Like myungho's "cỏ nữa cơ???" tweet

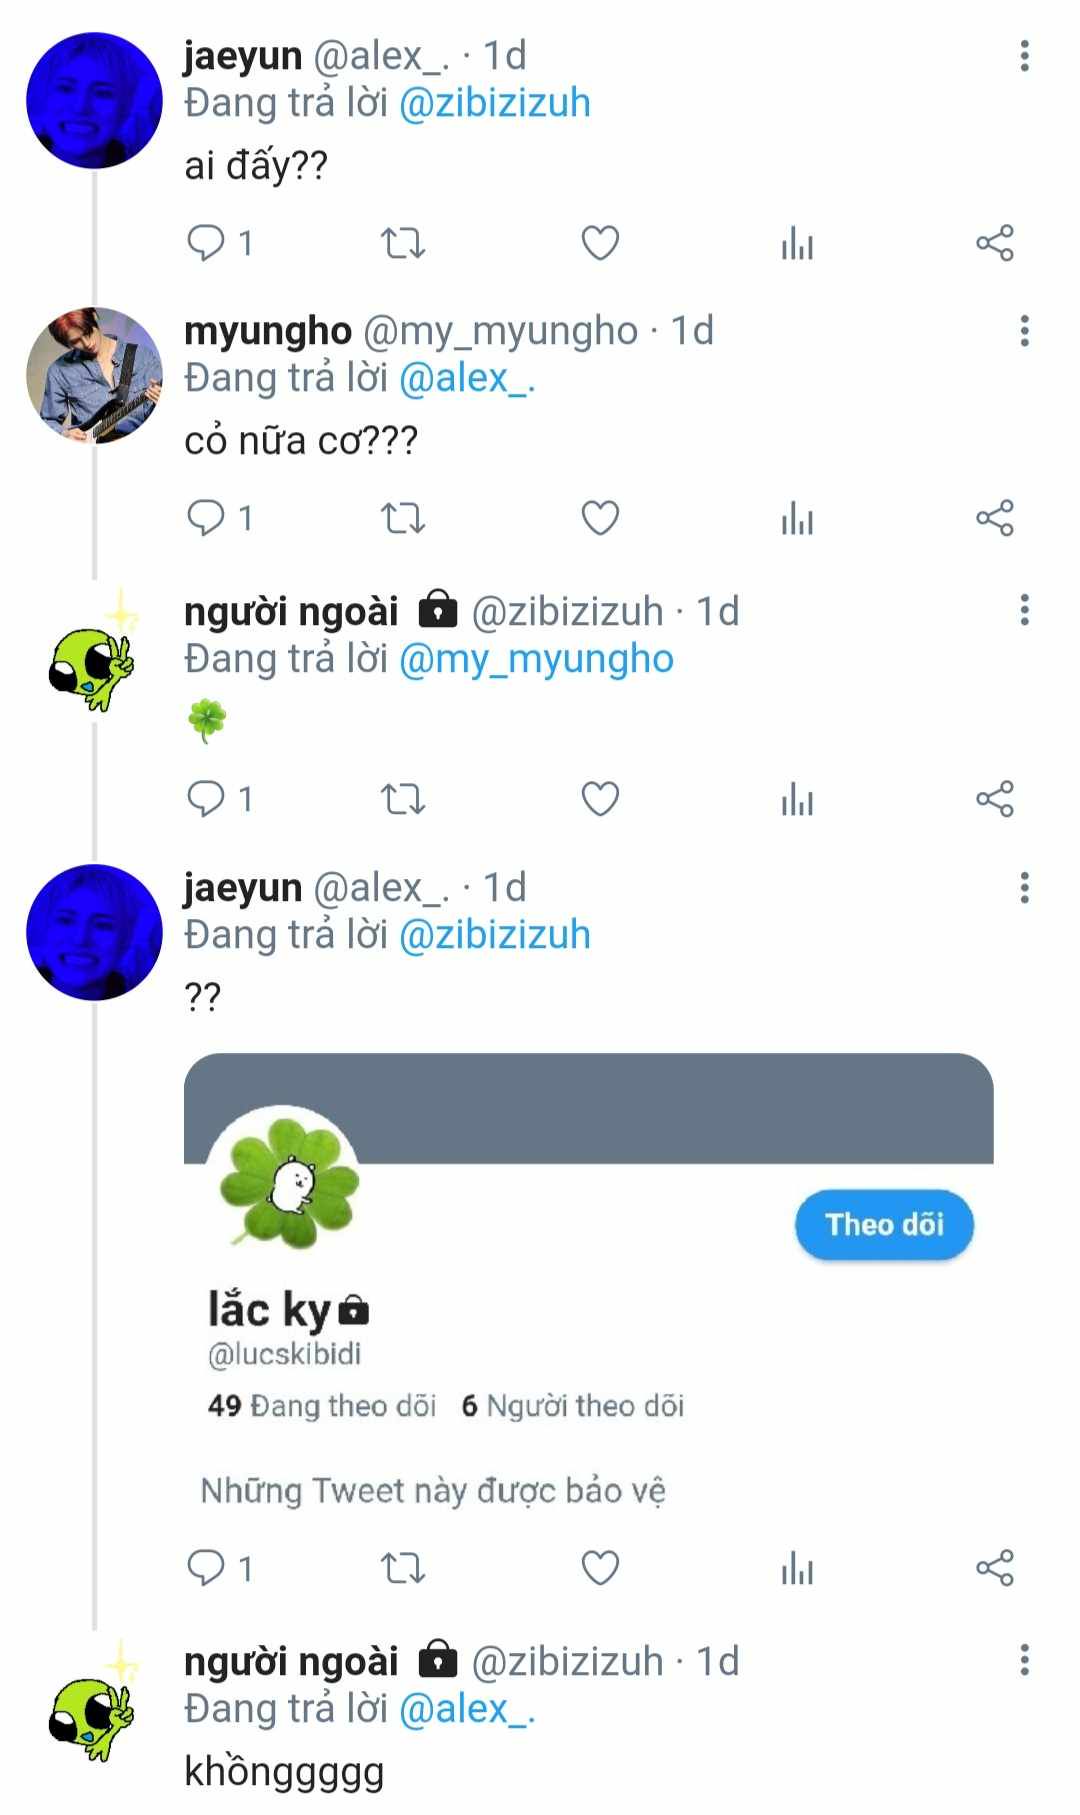600,518
